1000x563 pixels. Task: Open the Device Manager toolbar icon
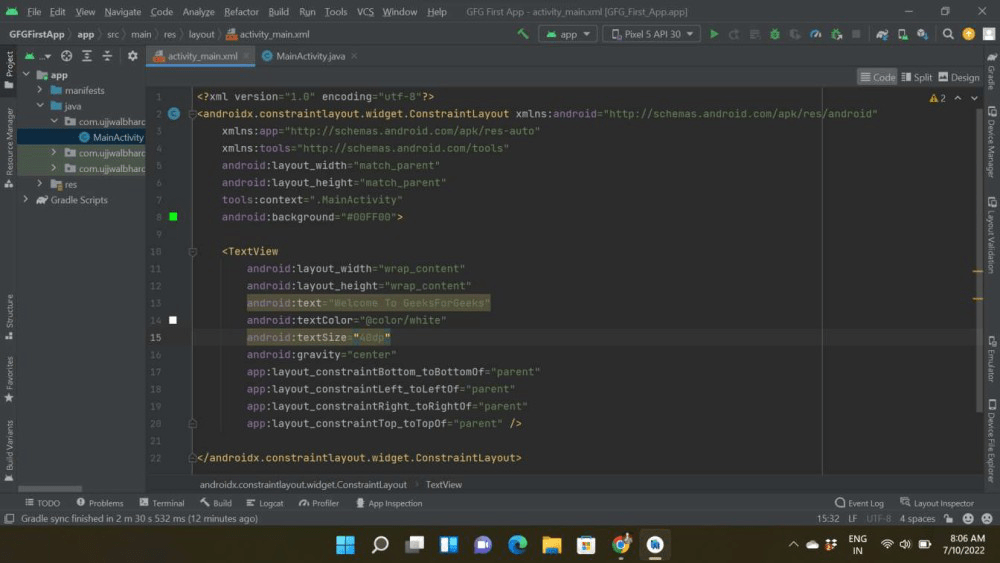tap(902, 34)
